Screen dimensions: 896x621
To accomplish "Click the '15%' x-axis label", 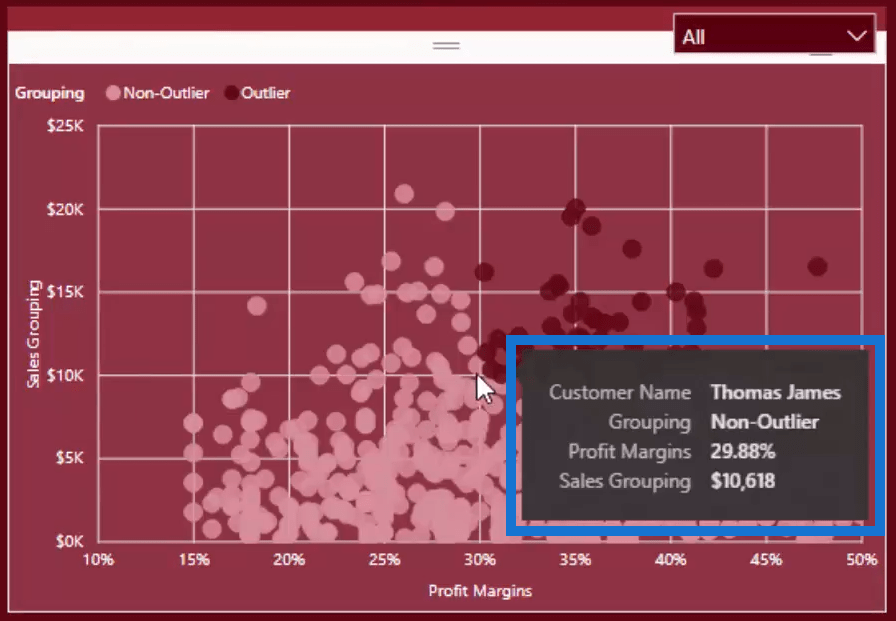I will (x=194, y=560).
